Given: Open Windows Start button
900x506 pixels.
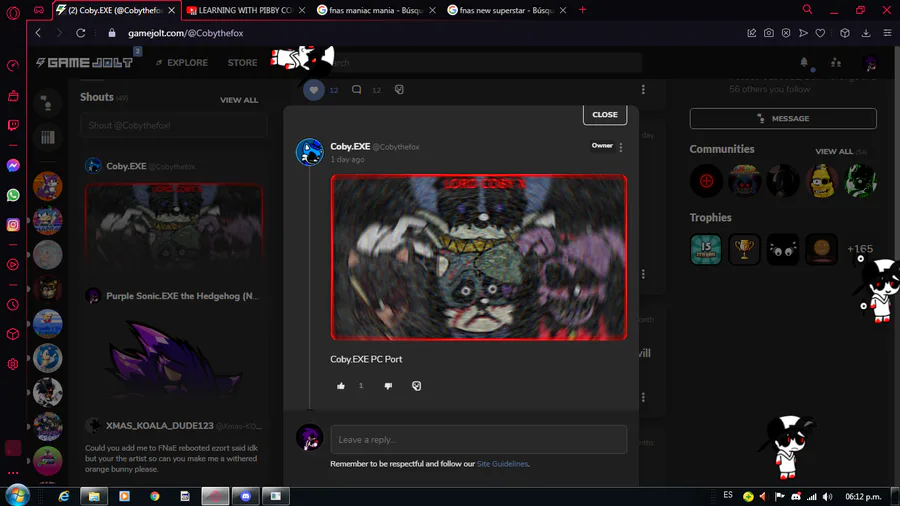Looking at the screenshot, I should 17,496.
